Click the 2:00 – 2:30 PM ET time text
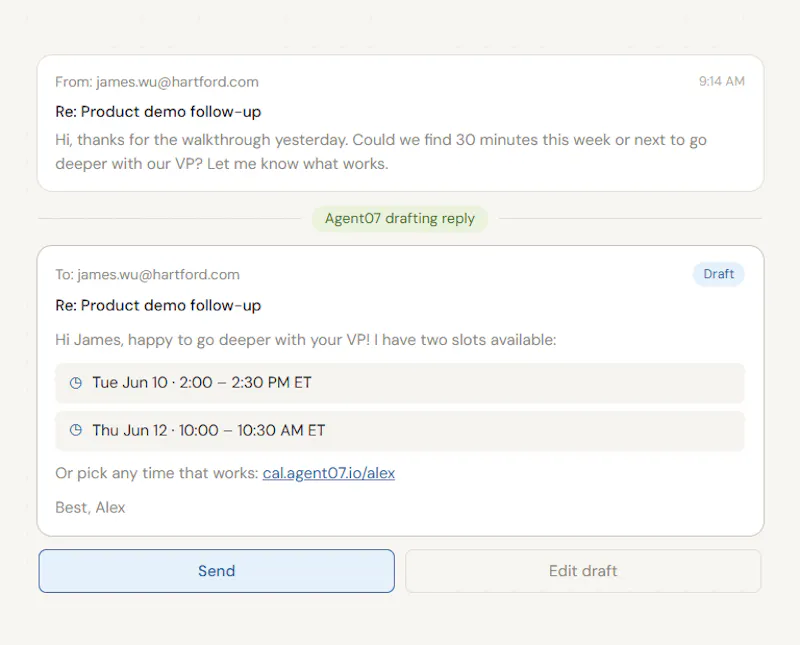 pos(245,383)
